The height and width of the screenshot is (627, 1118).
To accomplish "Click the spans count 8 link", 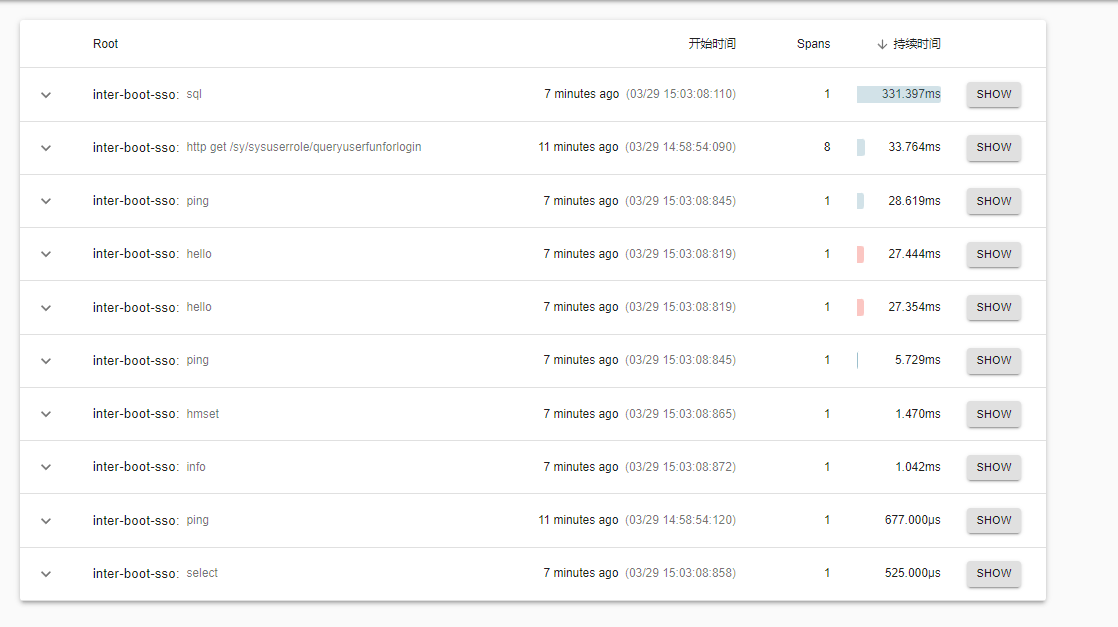I will (x=827, y=146).
